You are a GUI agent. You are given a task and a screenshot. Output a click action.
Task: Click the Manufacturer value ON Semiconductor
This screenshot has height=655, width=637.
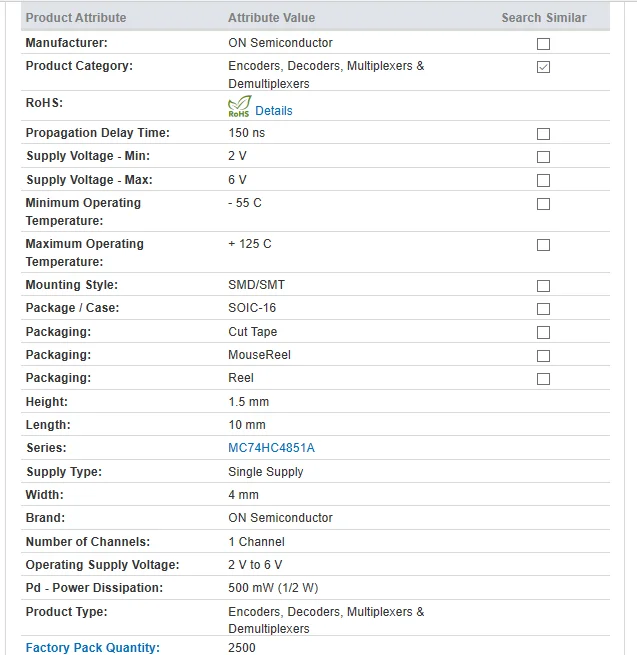tap(280, 43)
